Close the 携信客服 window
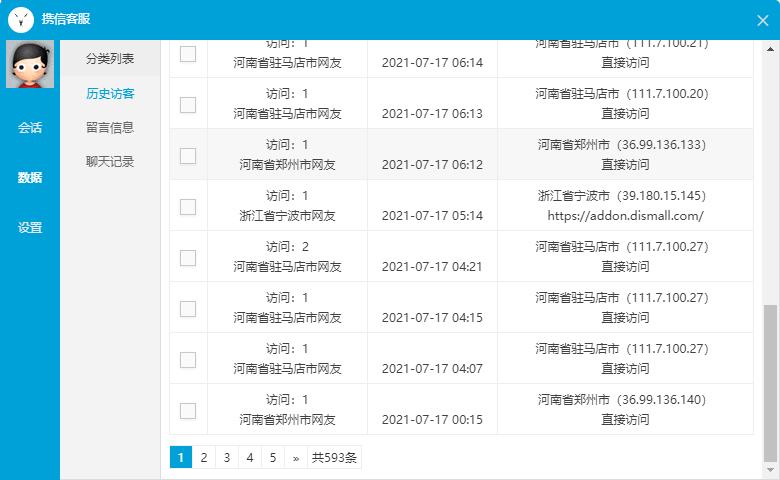The width and height of the screenshot is (780, 480). (x=763, y=20)
